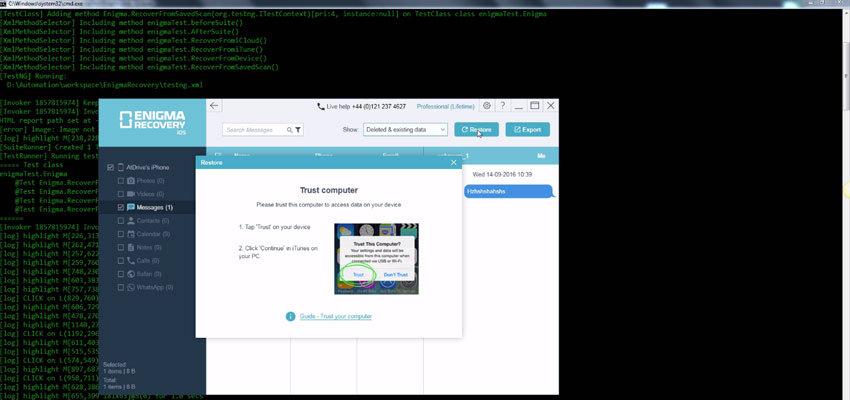
Task: Toggle the AtDrive's iPhone checkbox
Action: 111,167
